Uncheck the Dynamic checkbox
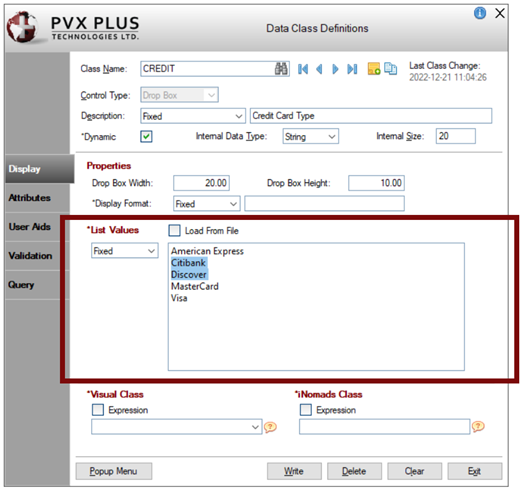This screenshot has height=490, width=523. [146, 136]
